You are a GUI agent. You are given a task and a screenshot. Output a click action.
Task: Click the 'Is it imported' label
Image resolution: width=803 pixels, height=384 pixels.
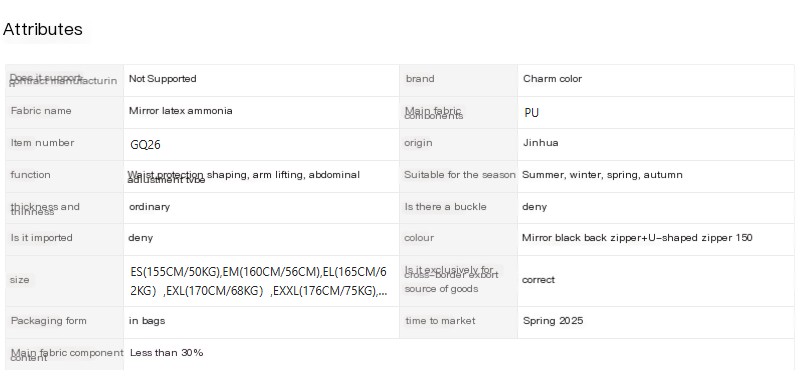click(41, 238)
